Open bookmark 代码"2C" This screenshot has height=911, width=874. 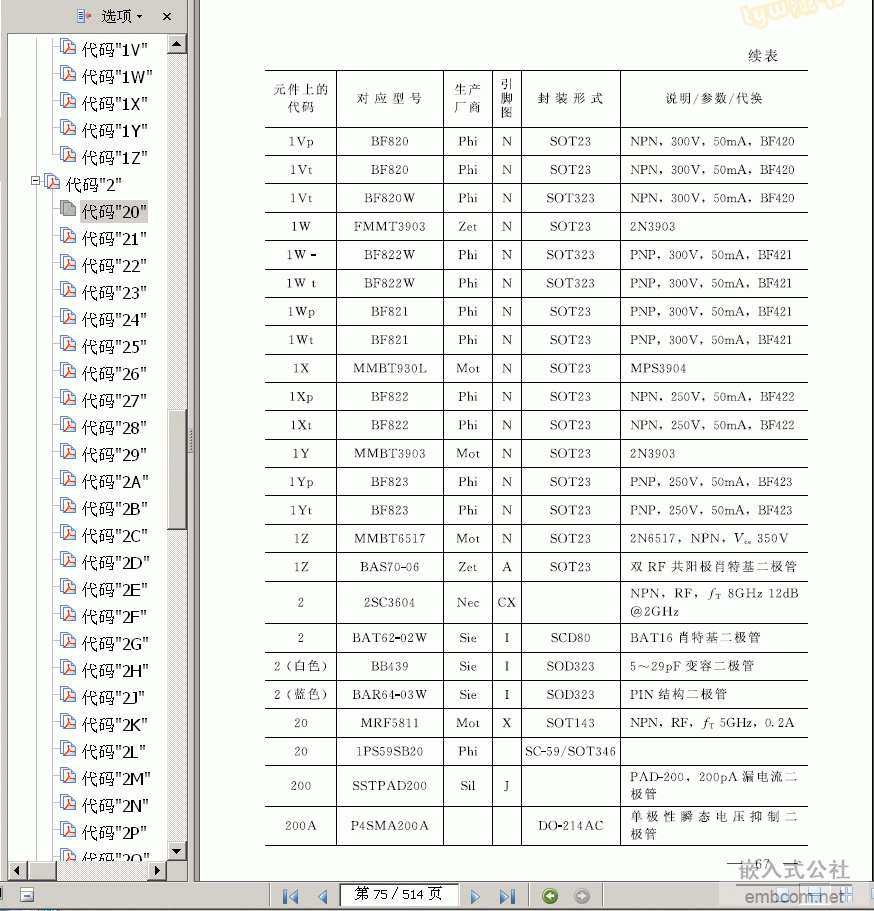coord(114,536)
